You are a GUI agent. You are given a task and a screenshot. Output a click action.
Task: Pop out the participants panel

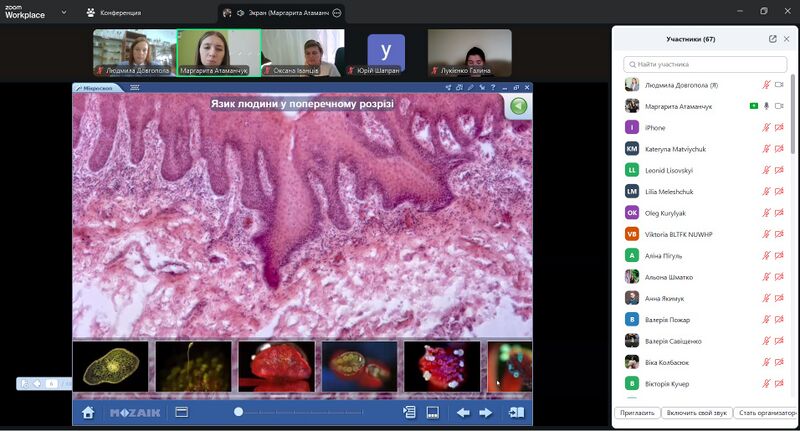tap(773, 39)
